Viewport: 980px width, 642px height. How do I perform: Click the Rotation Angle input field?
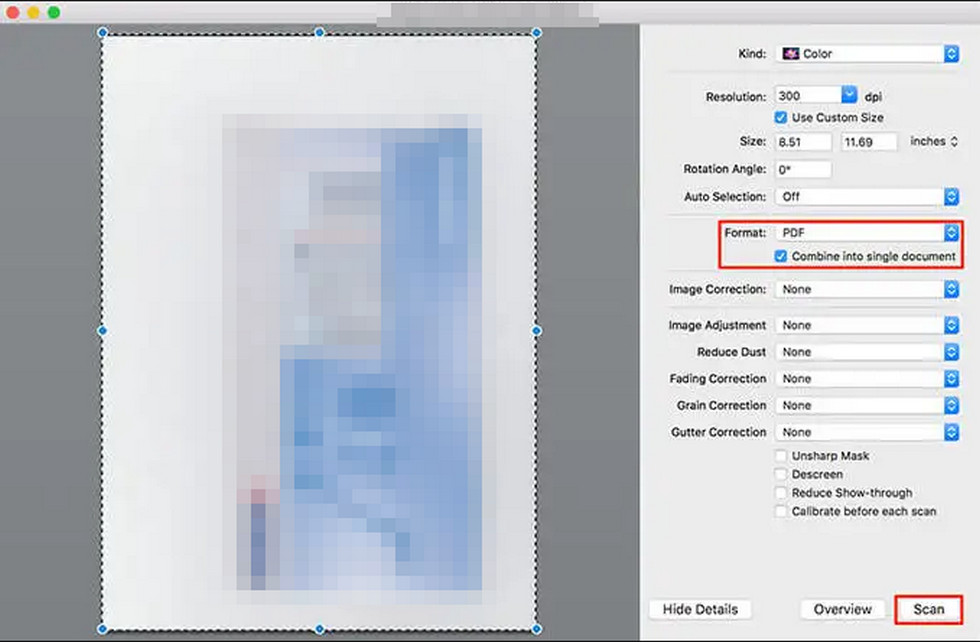(805, 168)
